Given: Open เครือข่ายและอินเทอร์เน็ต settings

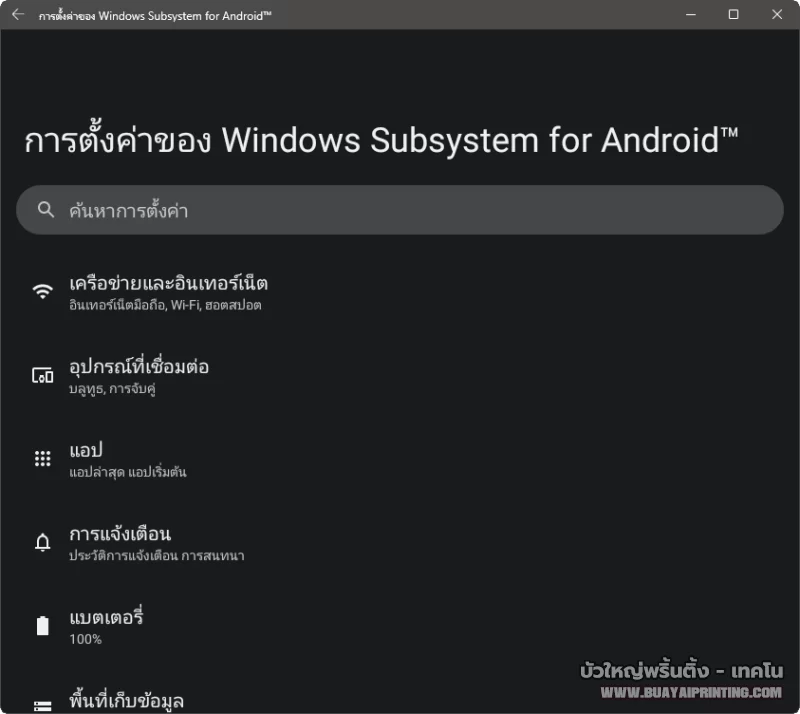Looking at the screenshot, I should pyautogui.click(x=168, y=283).
